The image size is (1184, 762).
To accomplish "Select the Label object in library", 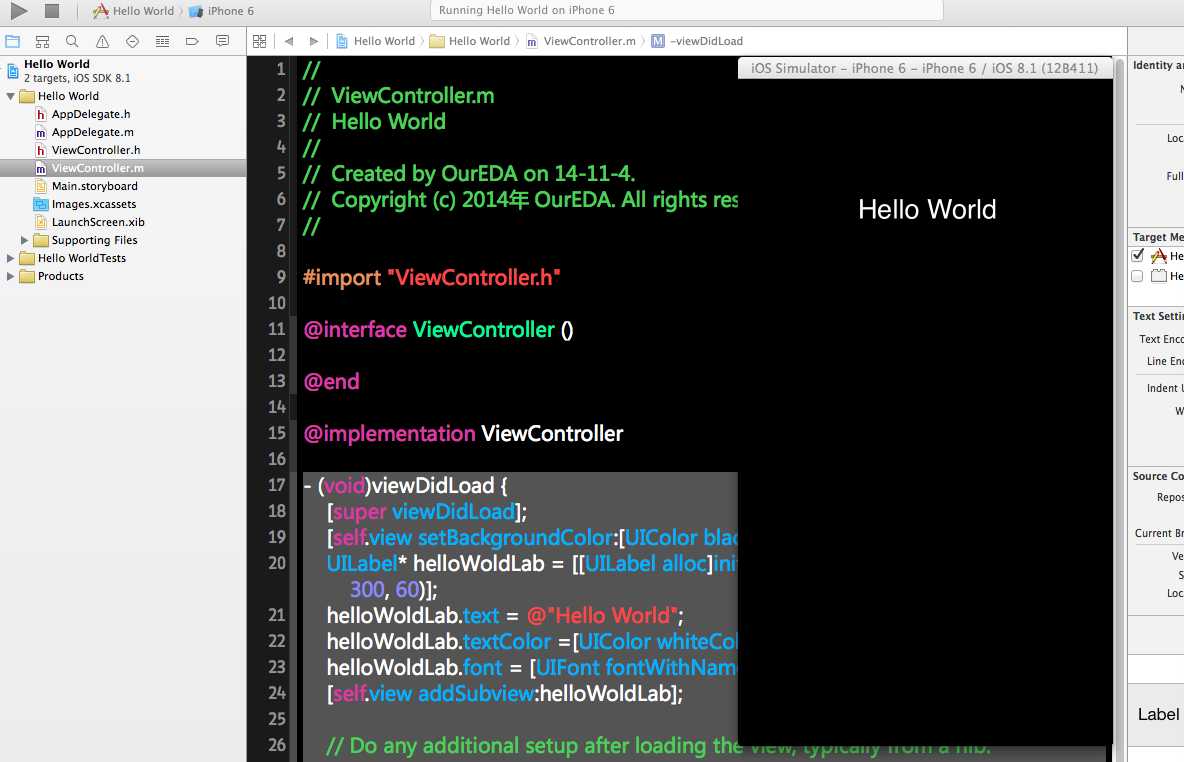I will coord(1158,714).
